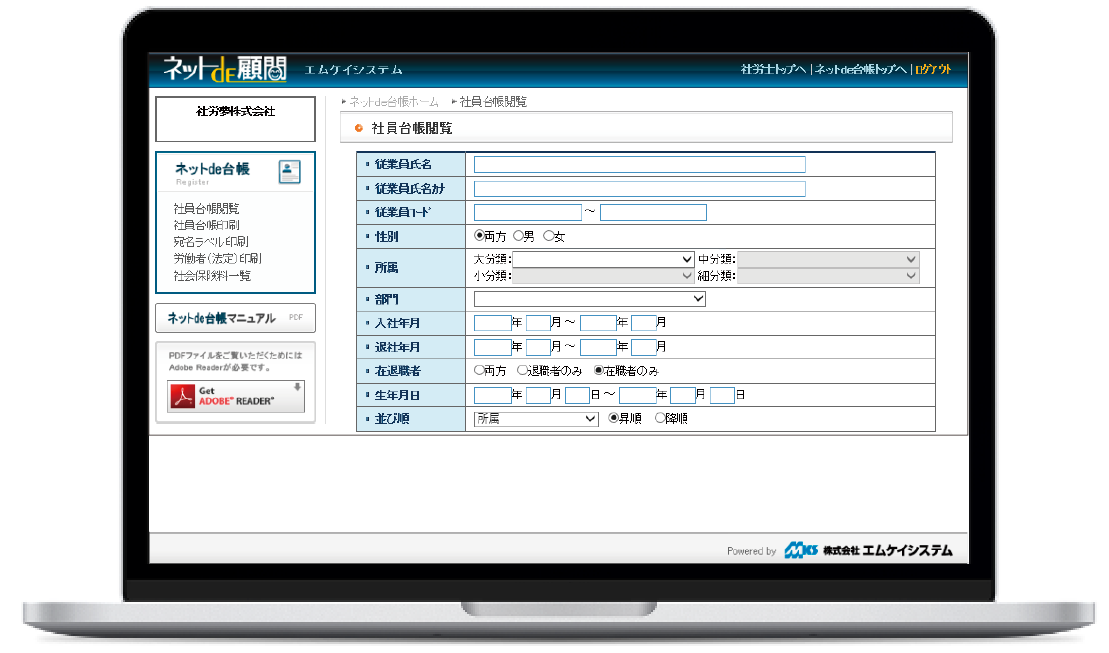The height and width of the screenshot is (653, 1109).
Task: Open the 細分類 dropdown
Action: pos(828,276)
